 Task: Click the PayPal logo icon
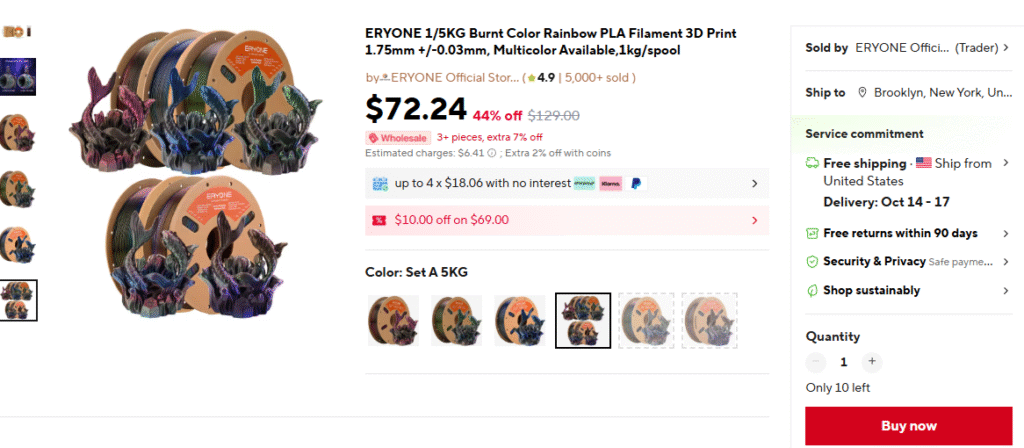[637, 184]
